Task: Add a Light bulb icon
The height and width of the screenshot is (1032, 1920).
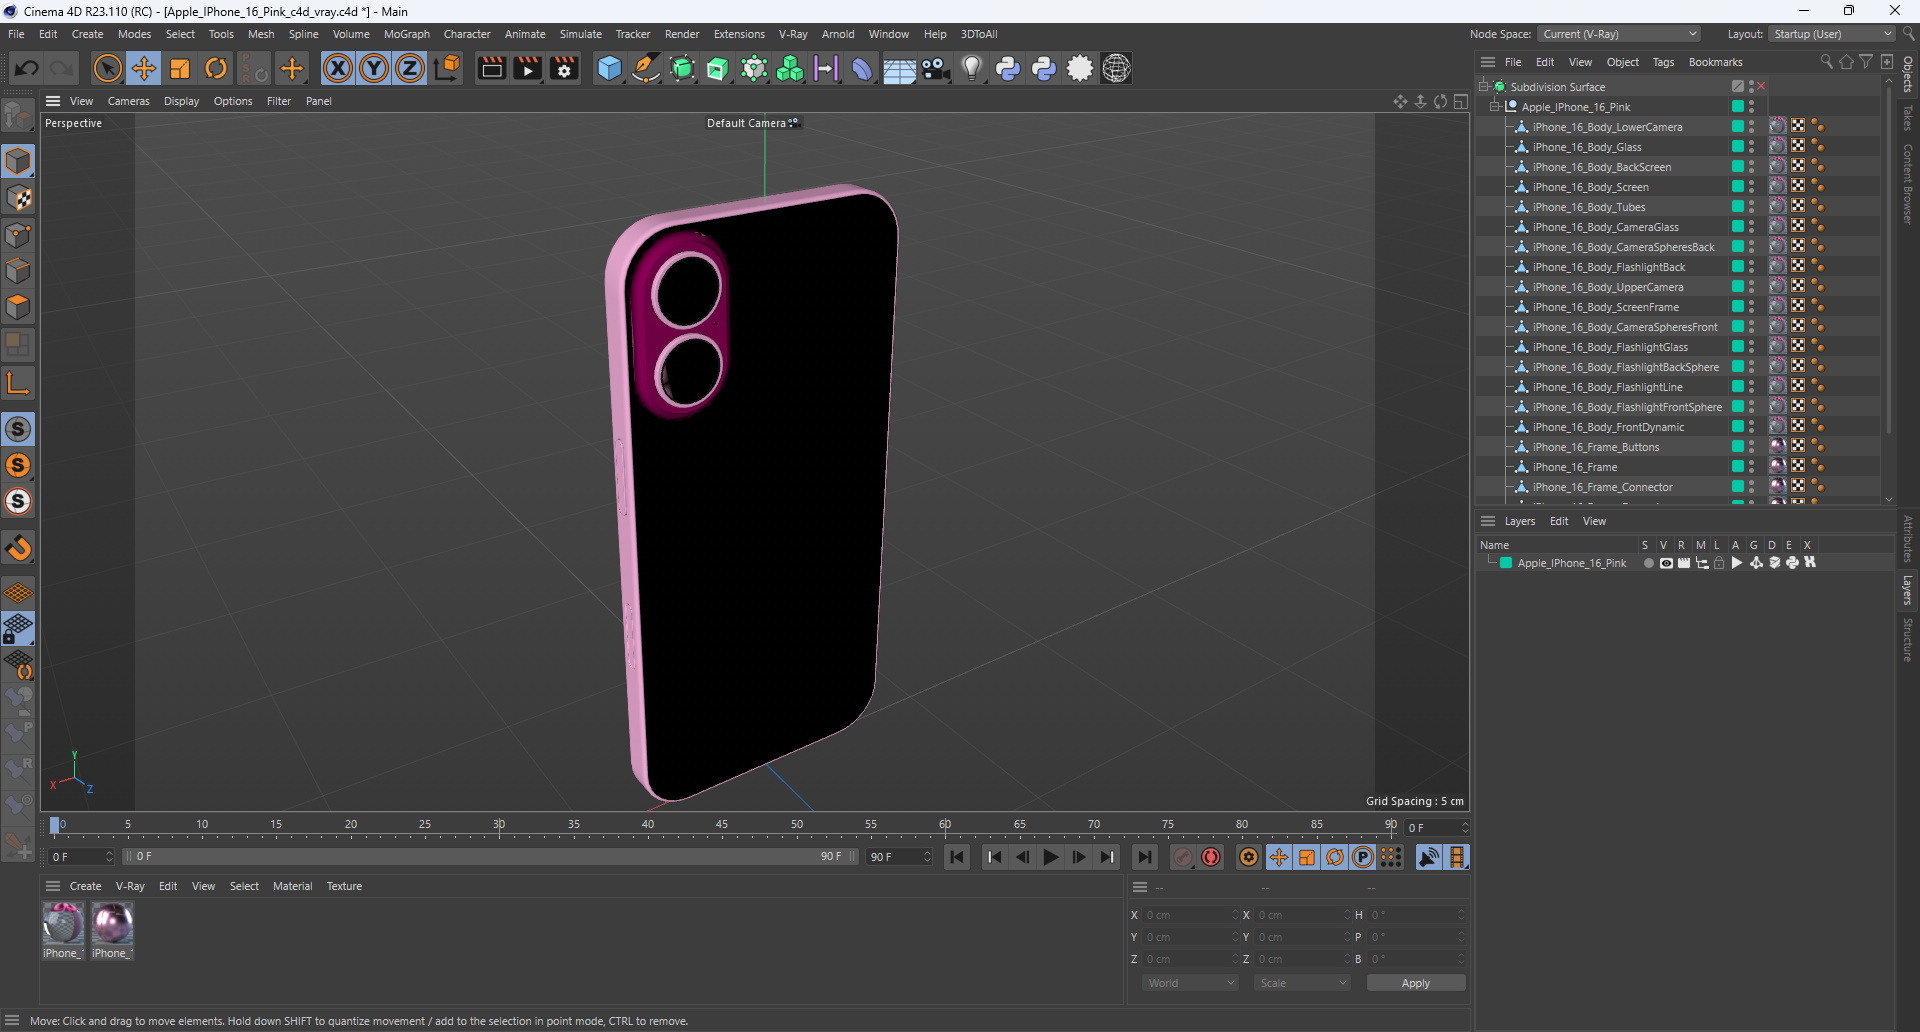Action: click(972, 68)
